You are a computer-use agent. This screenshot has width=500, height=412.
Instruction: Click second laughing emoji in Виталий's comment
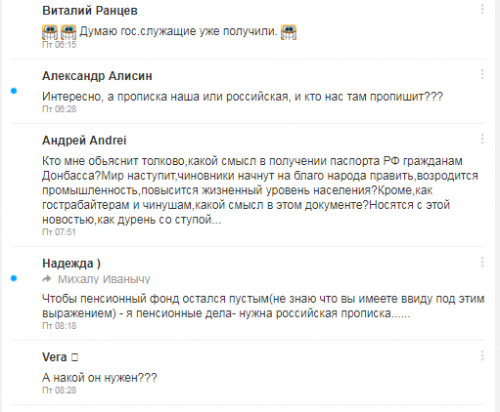click(68, 32)
